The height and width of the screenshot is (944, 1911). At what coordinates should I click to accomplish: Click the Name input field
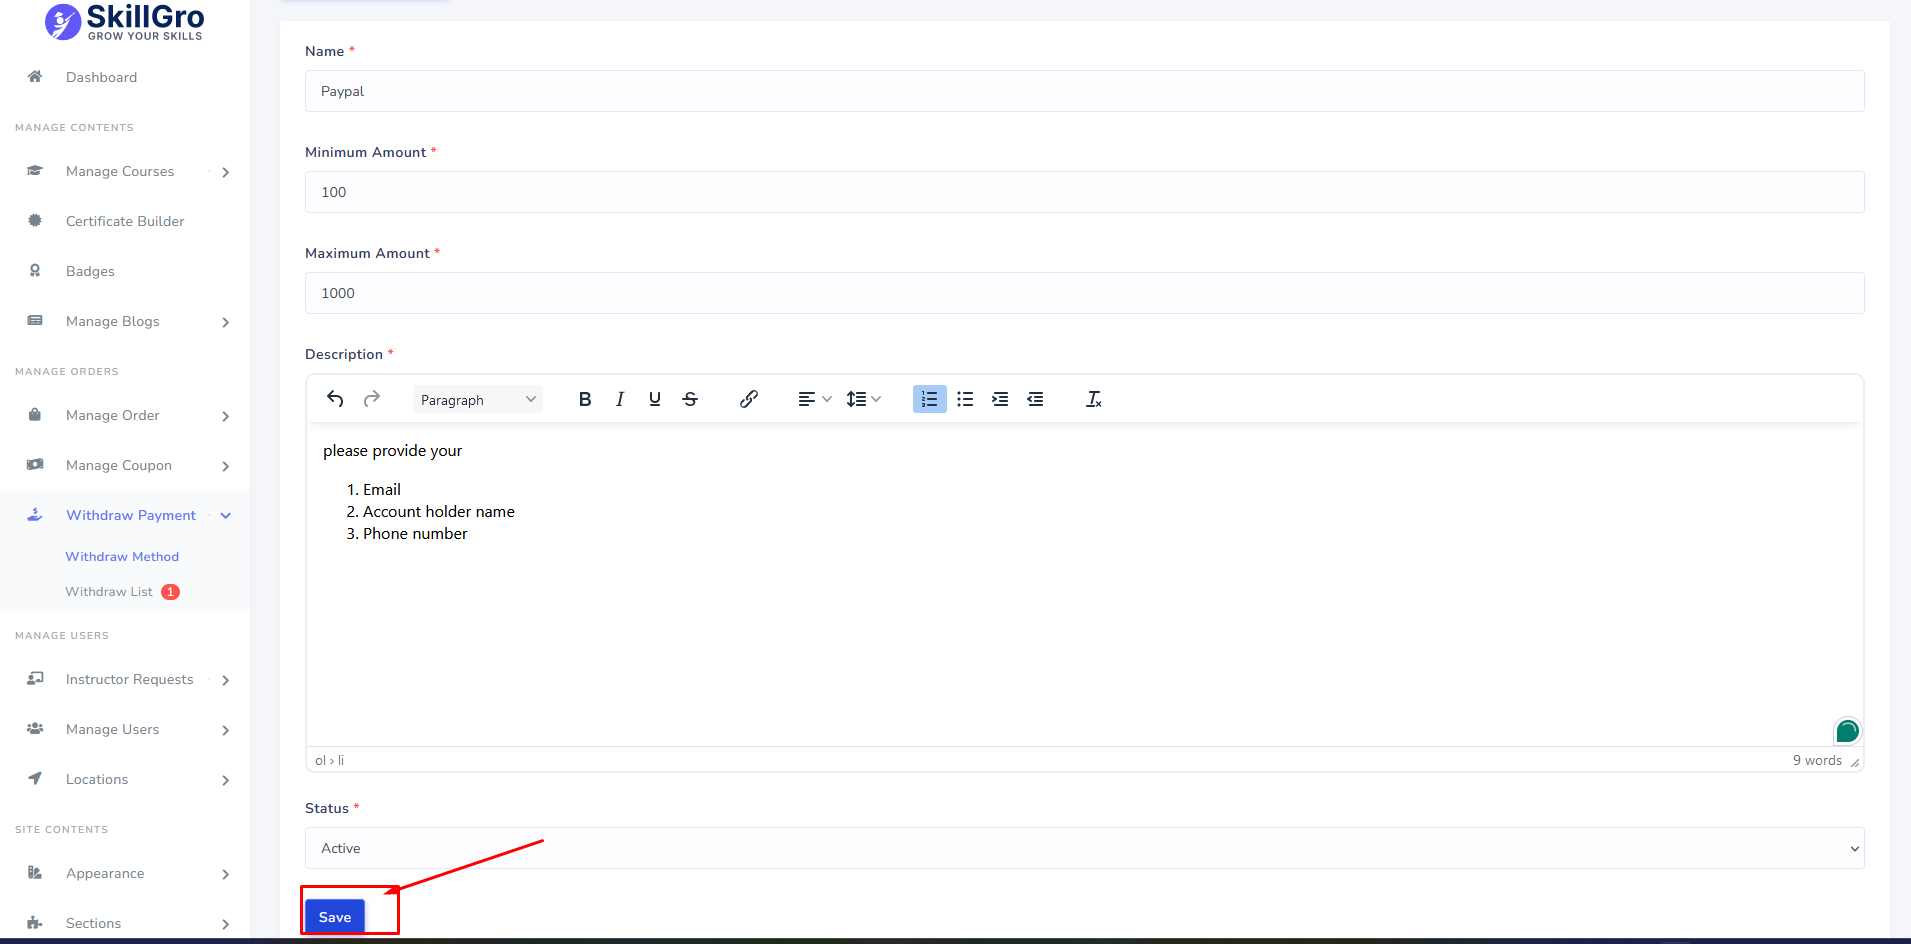[x=1084, y=91]
